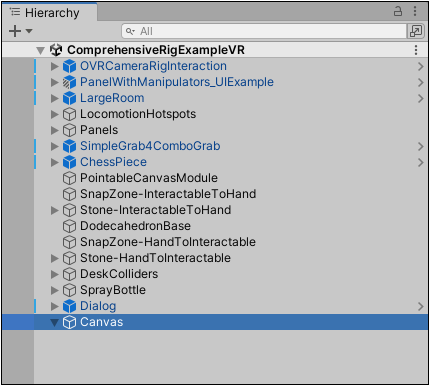Click the SimpleGrab4ComboGrab prefab cube icon
This screenshot has width=430, height=386.
pos(69,146)
